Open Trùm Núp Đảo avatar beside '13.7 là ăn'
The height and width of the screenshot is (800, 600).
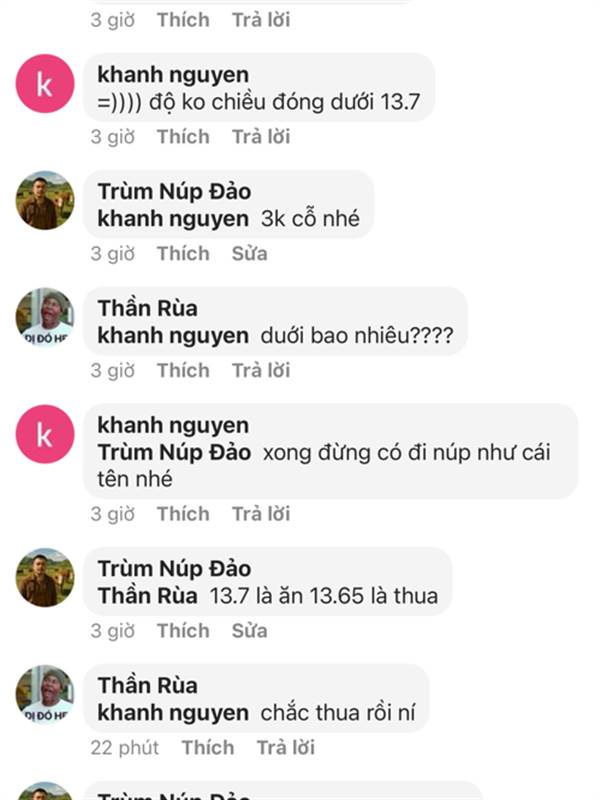(x=45, y=577)
